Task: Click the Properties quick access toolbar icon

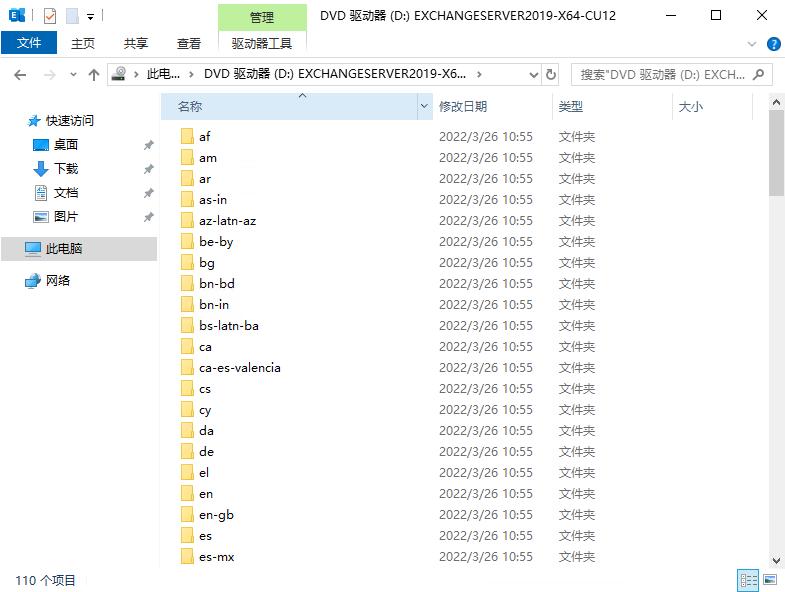Action: point(50,16)
